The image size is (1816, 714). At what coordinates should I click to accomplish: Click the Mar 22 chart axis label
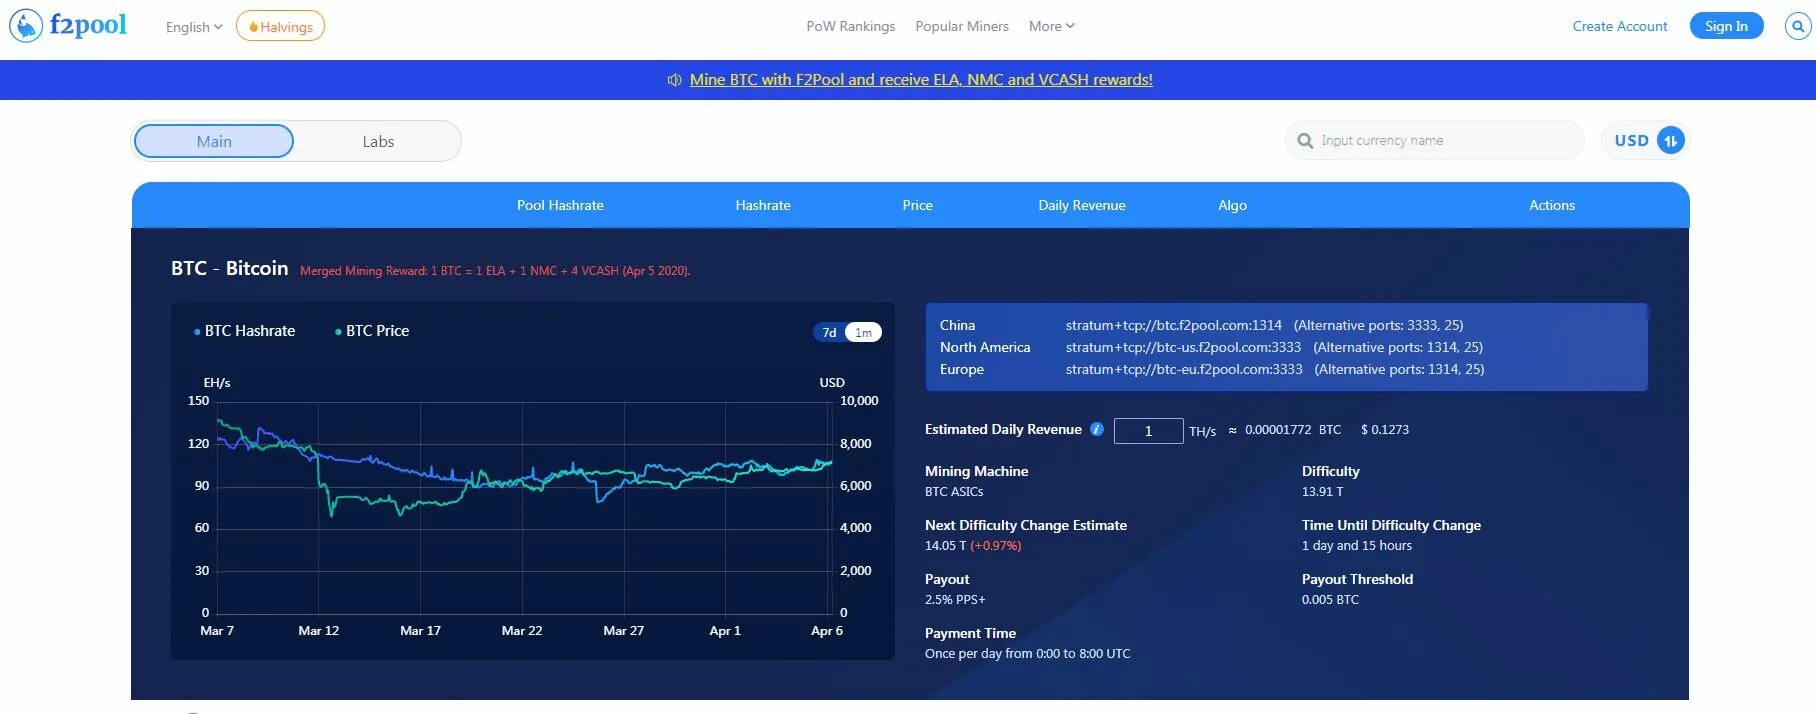522,631
